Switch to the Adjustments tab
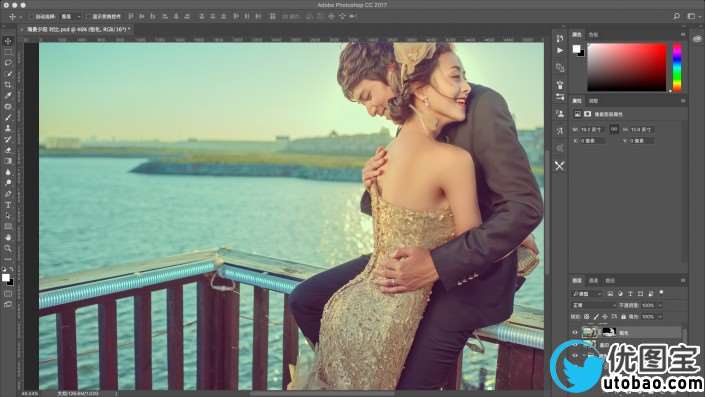Image resolution: width=705 pixels, height=397 pixels. click(593, 101)
